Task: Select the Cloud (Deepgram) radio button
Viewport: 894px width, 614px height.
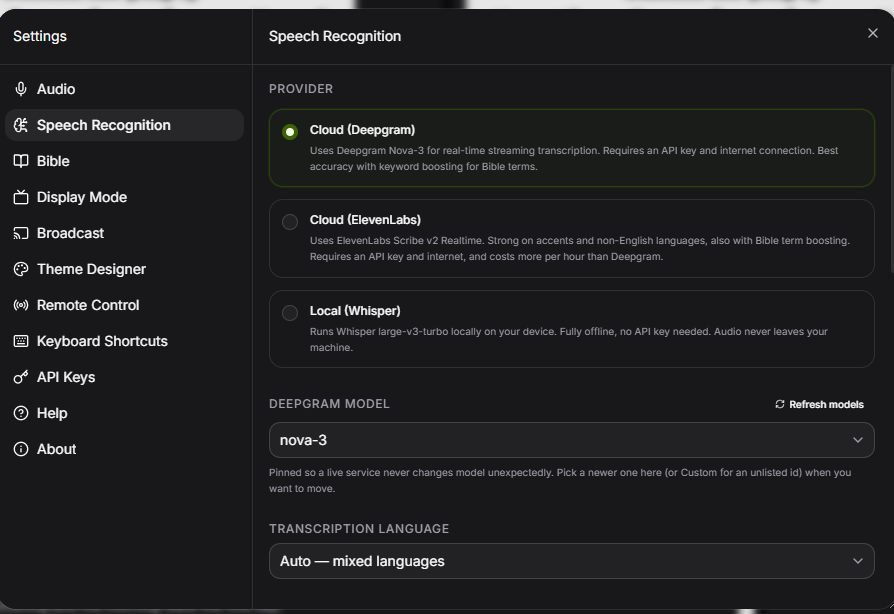Action: (x=290, y=132)
